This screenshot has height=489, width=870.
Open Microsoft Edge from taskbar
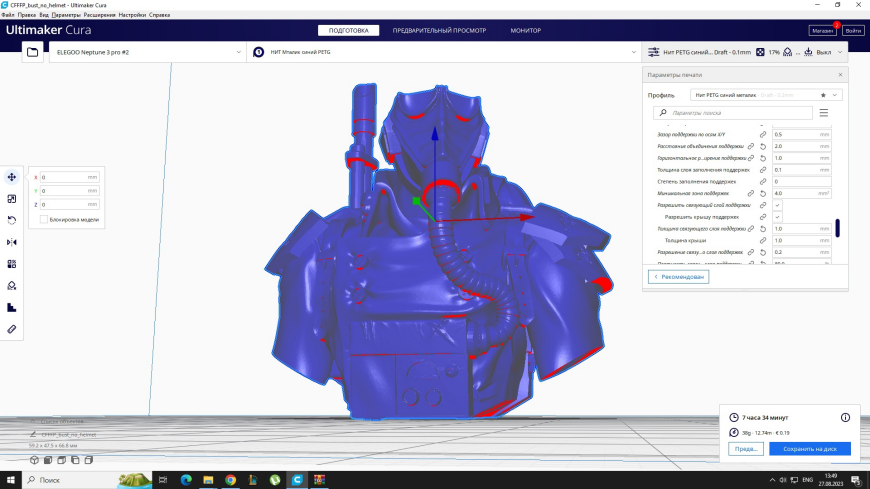186,480
